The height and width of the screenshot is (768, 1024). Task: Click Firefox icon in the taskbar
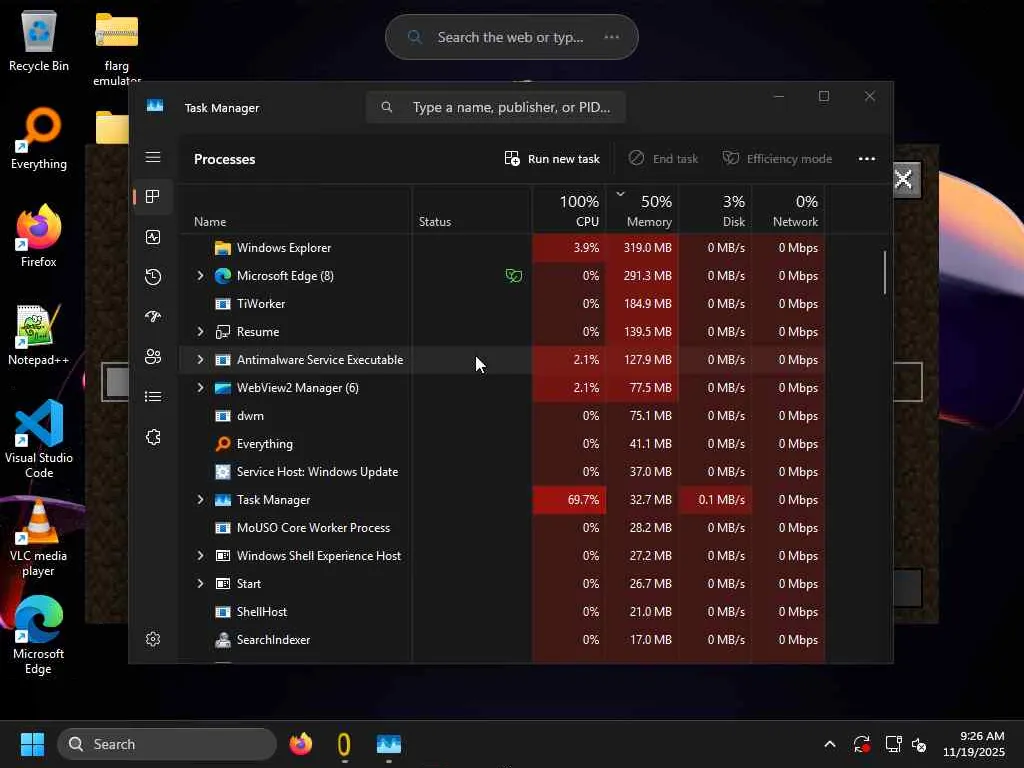pos(301,744)
